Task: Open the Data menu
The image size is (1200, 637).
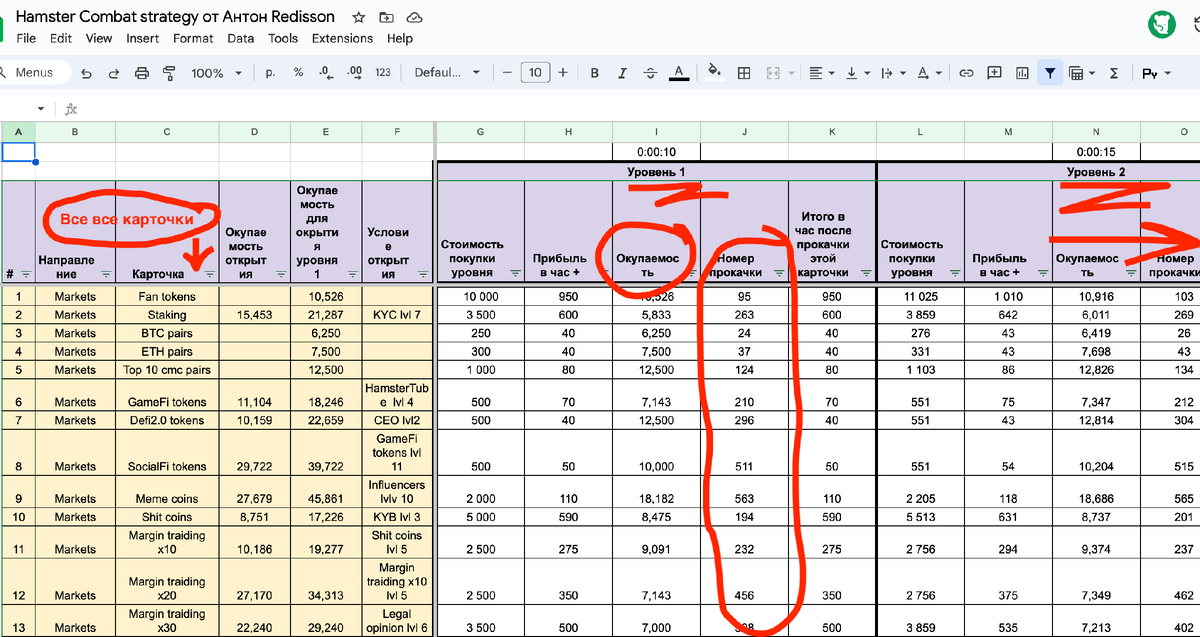Action: tap(241, 38)
